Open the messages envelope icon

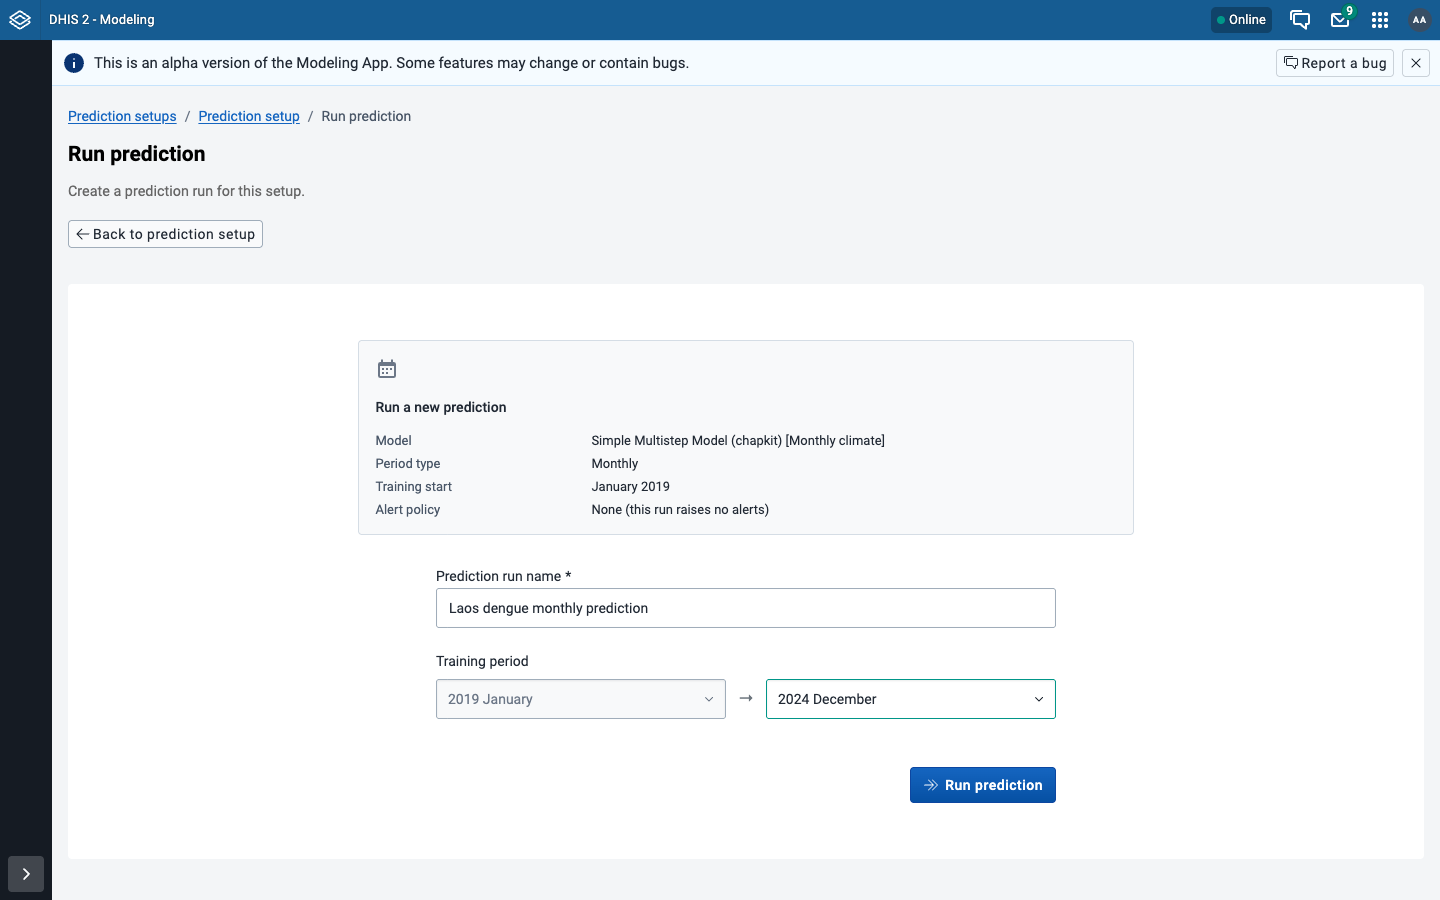pyautogui.click(x=1340, y=20)
